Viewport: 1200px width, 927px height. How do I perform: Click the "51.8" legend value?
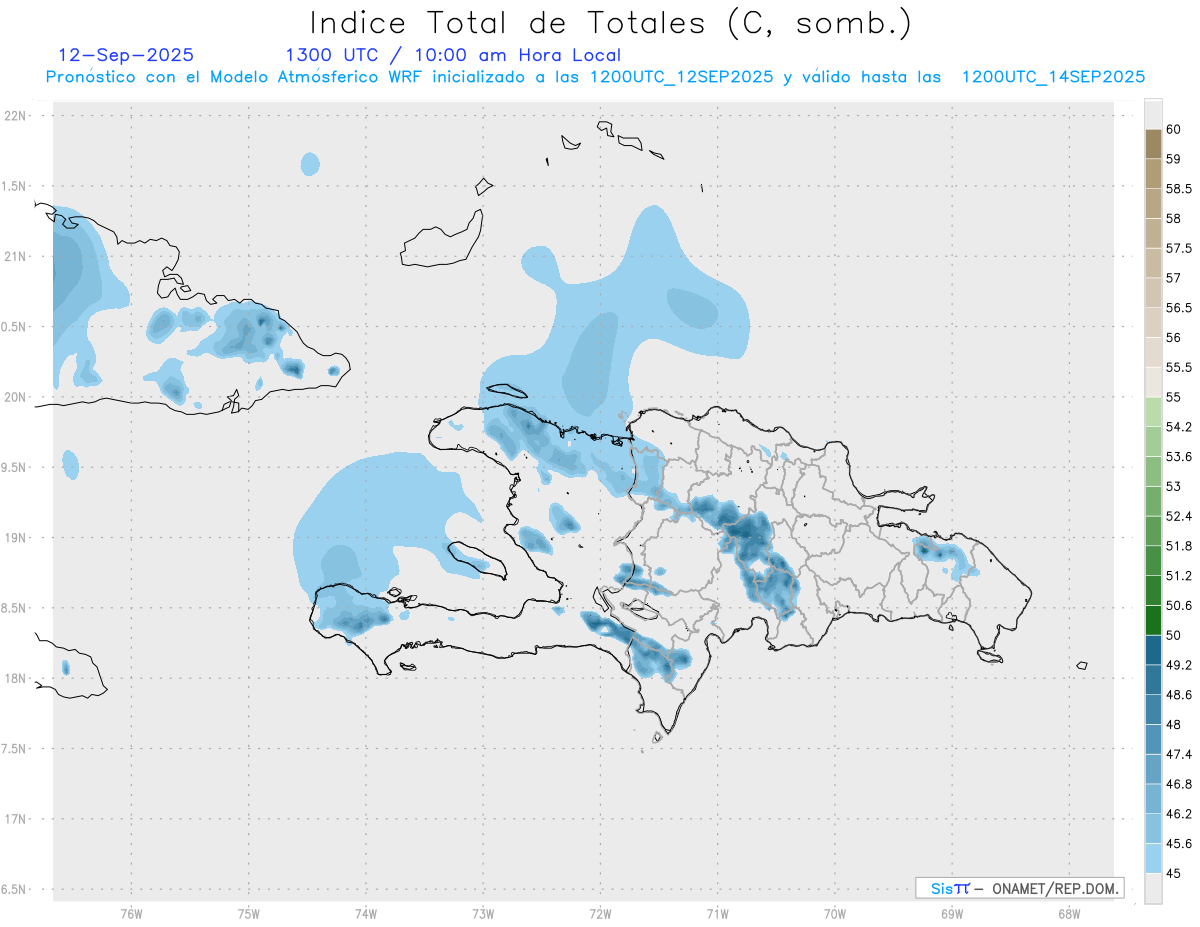pyautogui.click(x=1178, y=546)
